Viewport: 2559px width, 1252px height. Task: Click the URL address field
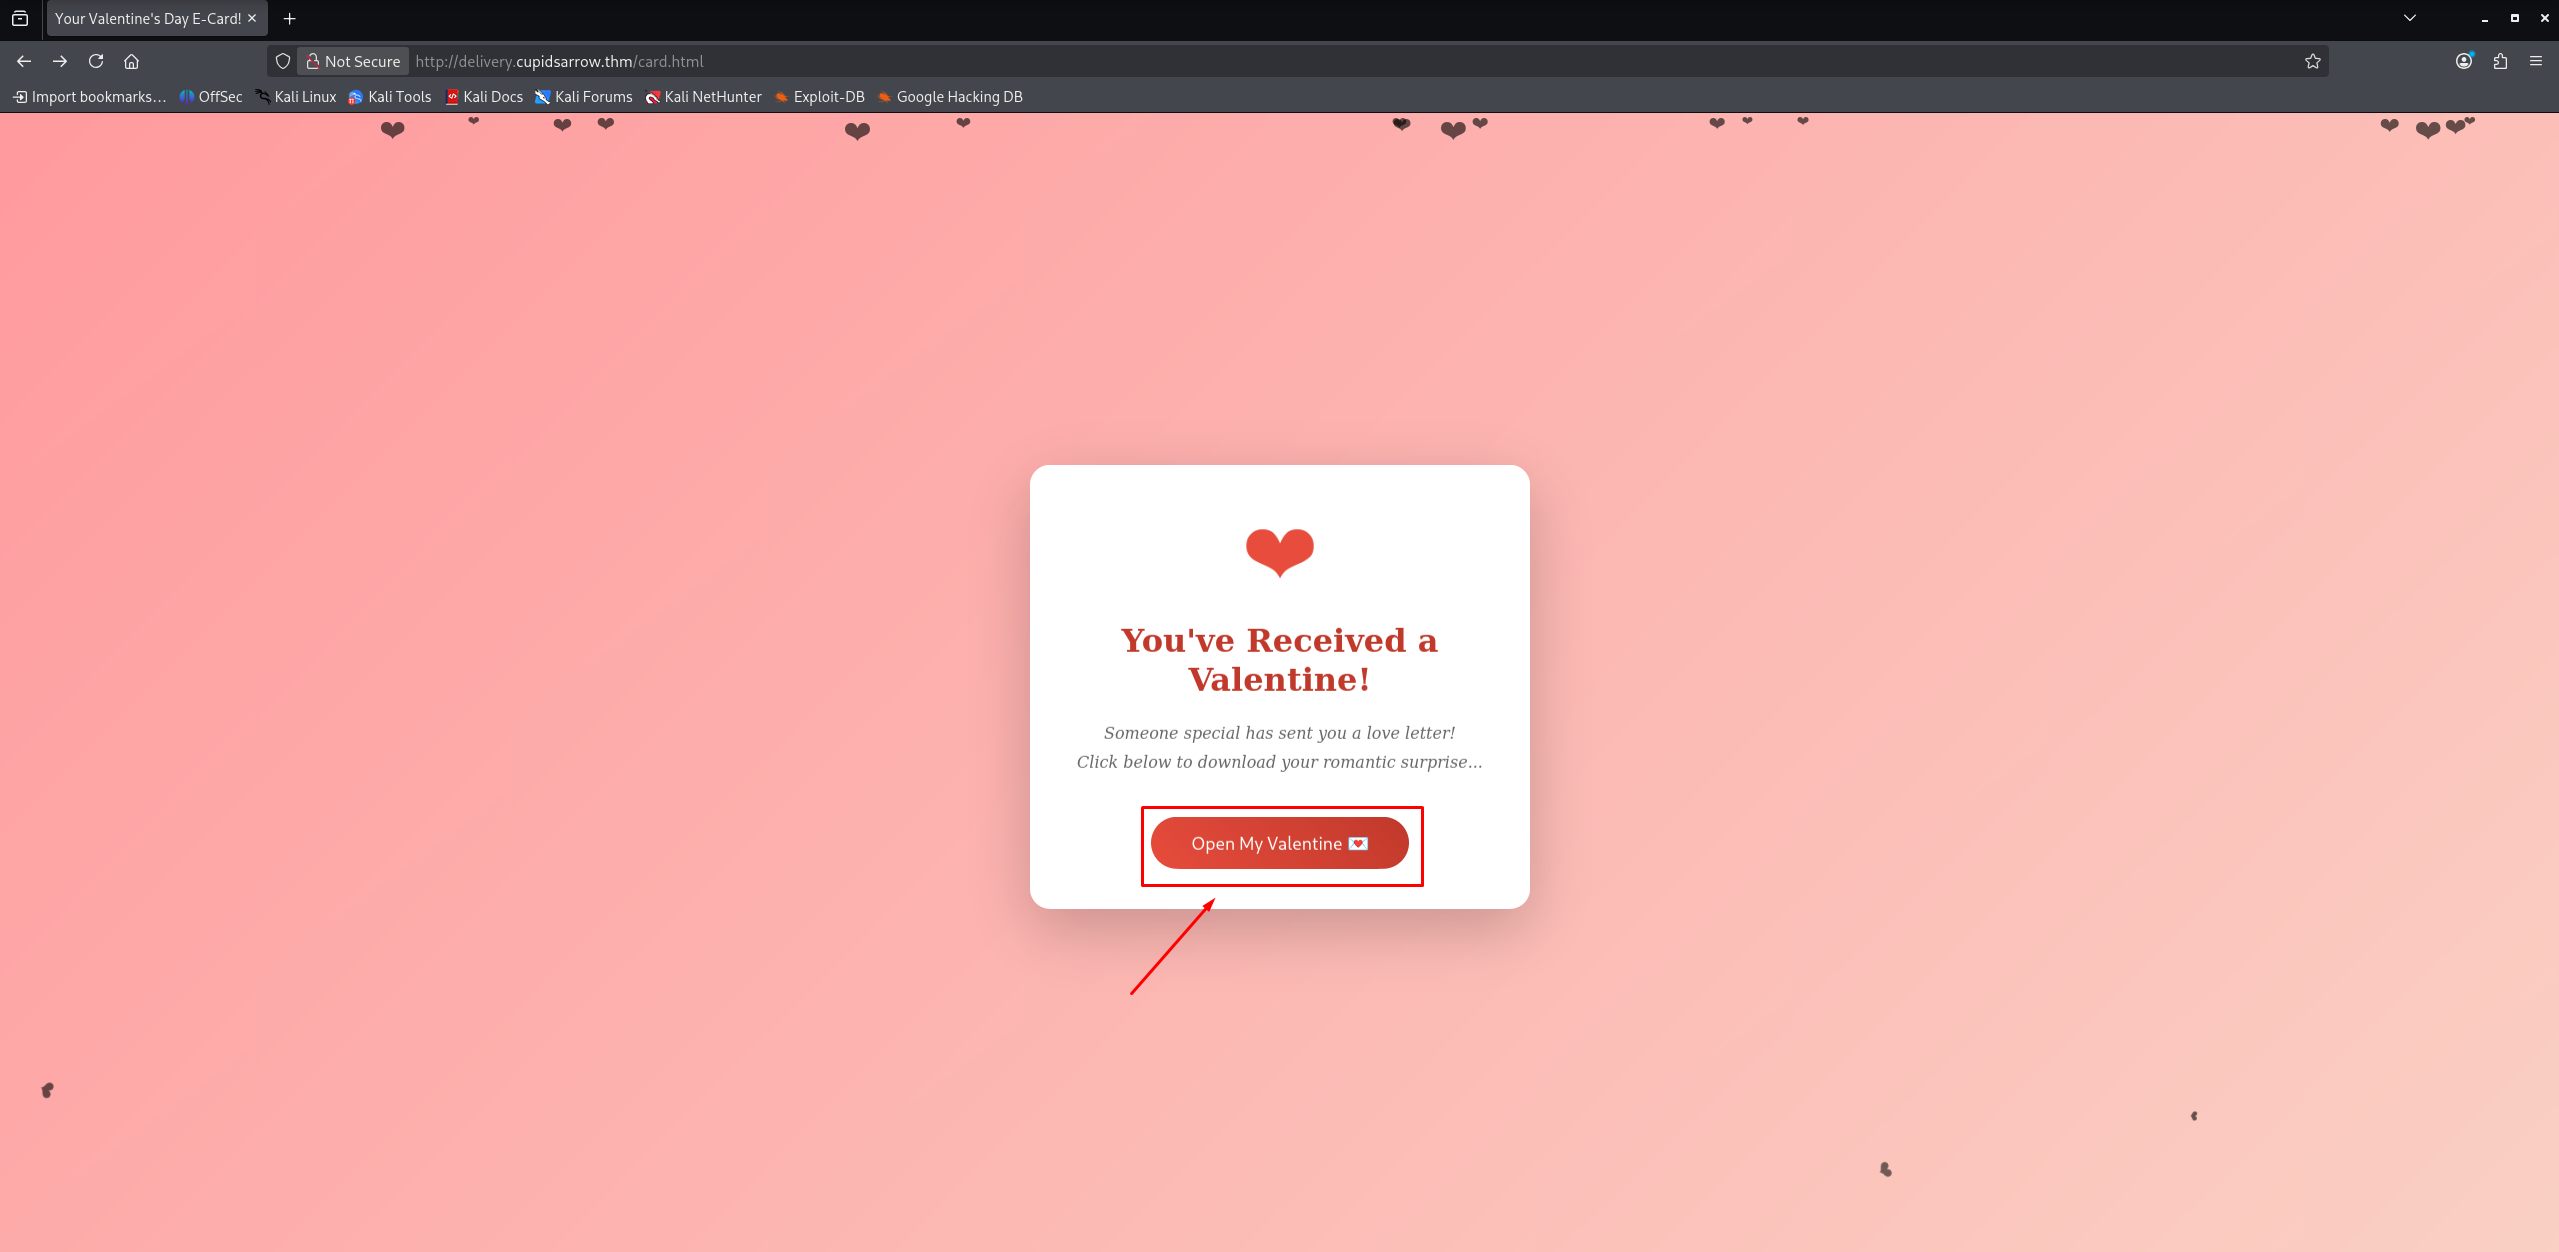[x=1350, y=61]
